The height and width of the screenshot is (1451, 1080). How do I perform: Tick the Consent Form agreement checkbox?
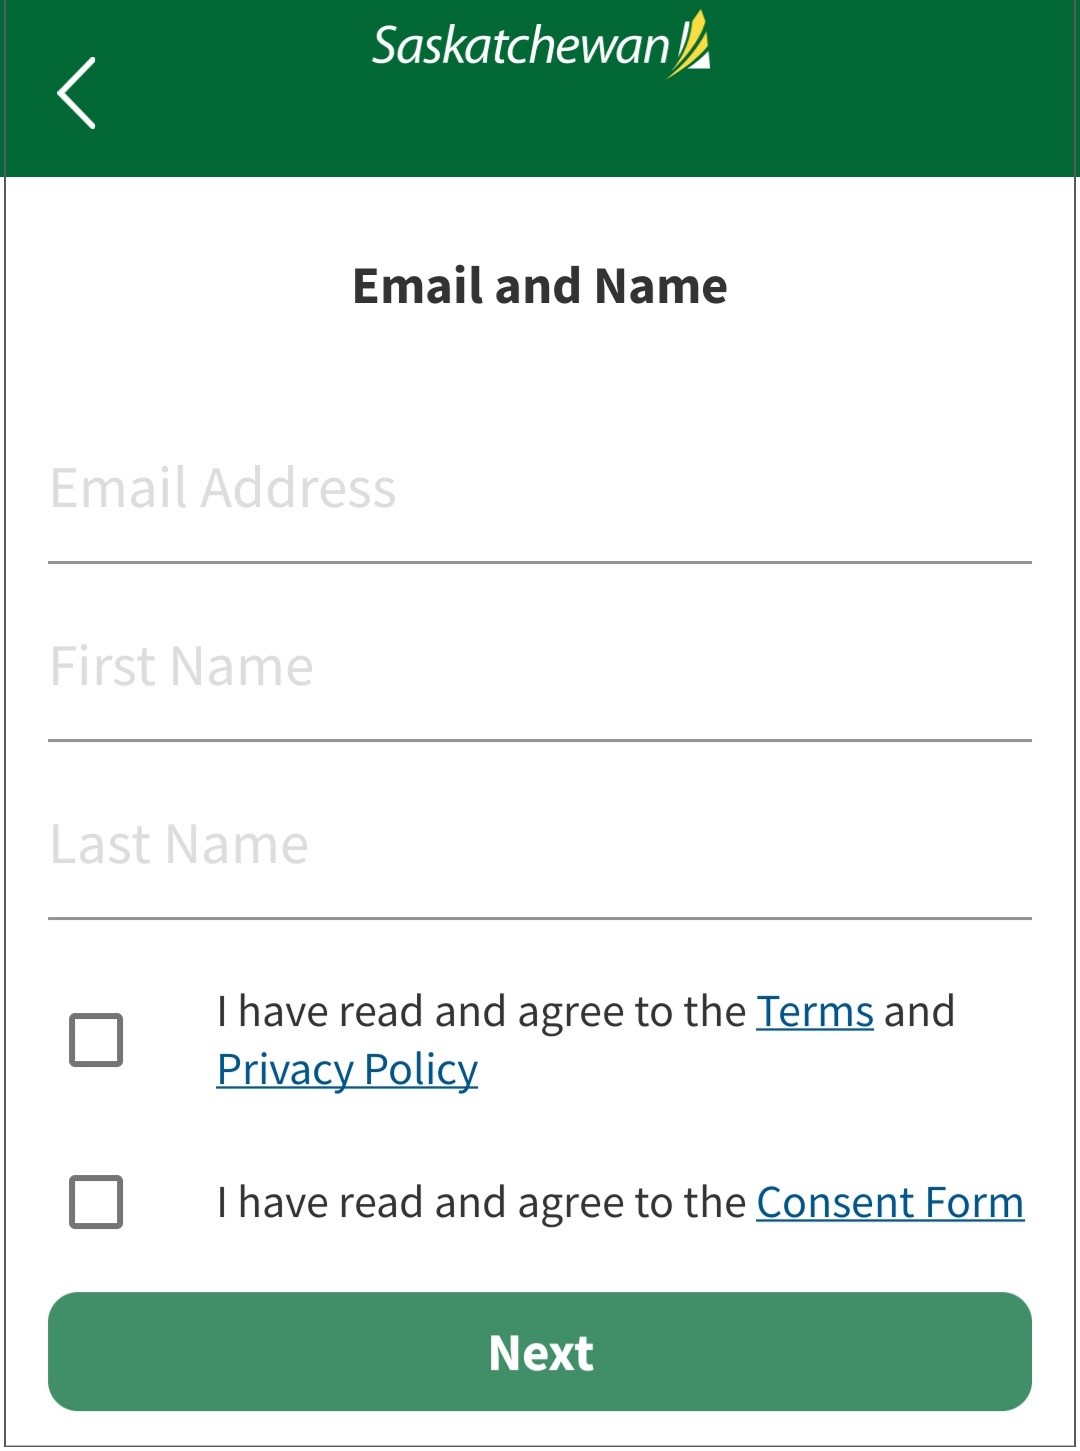point(96,1202)
